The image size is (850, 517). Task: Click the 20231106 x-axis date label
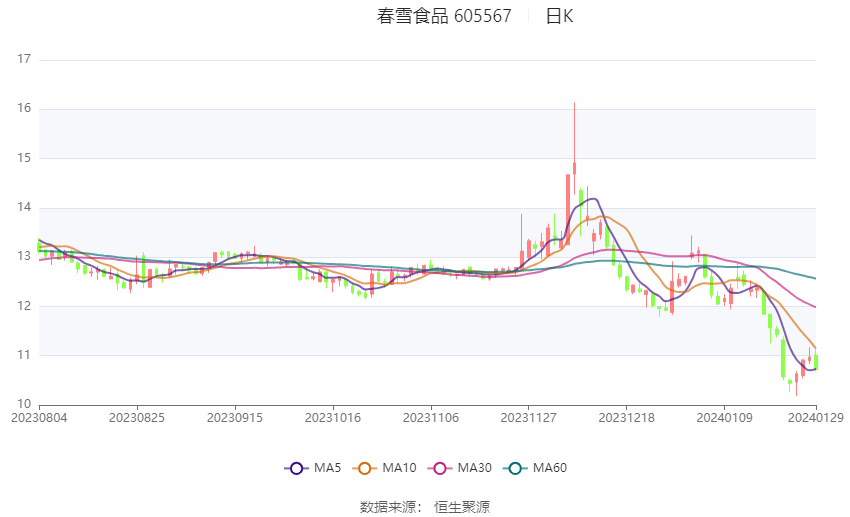coord(431,418)
